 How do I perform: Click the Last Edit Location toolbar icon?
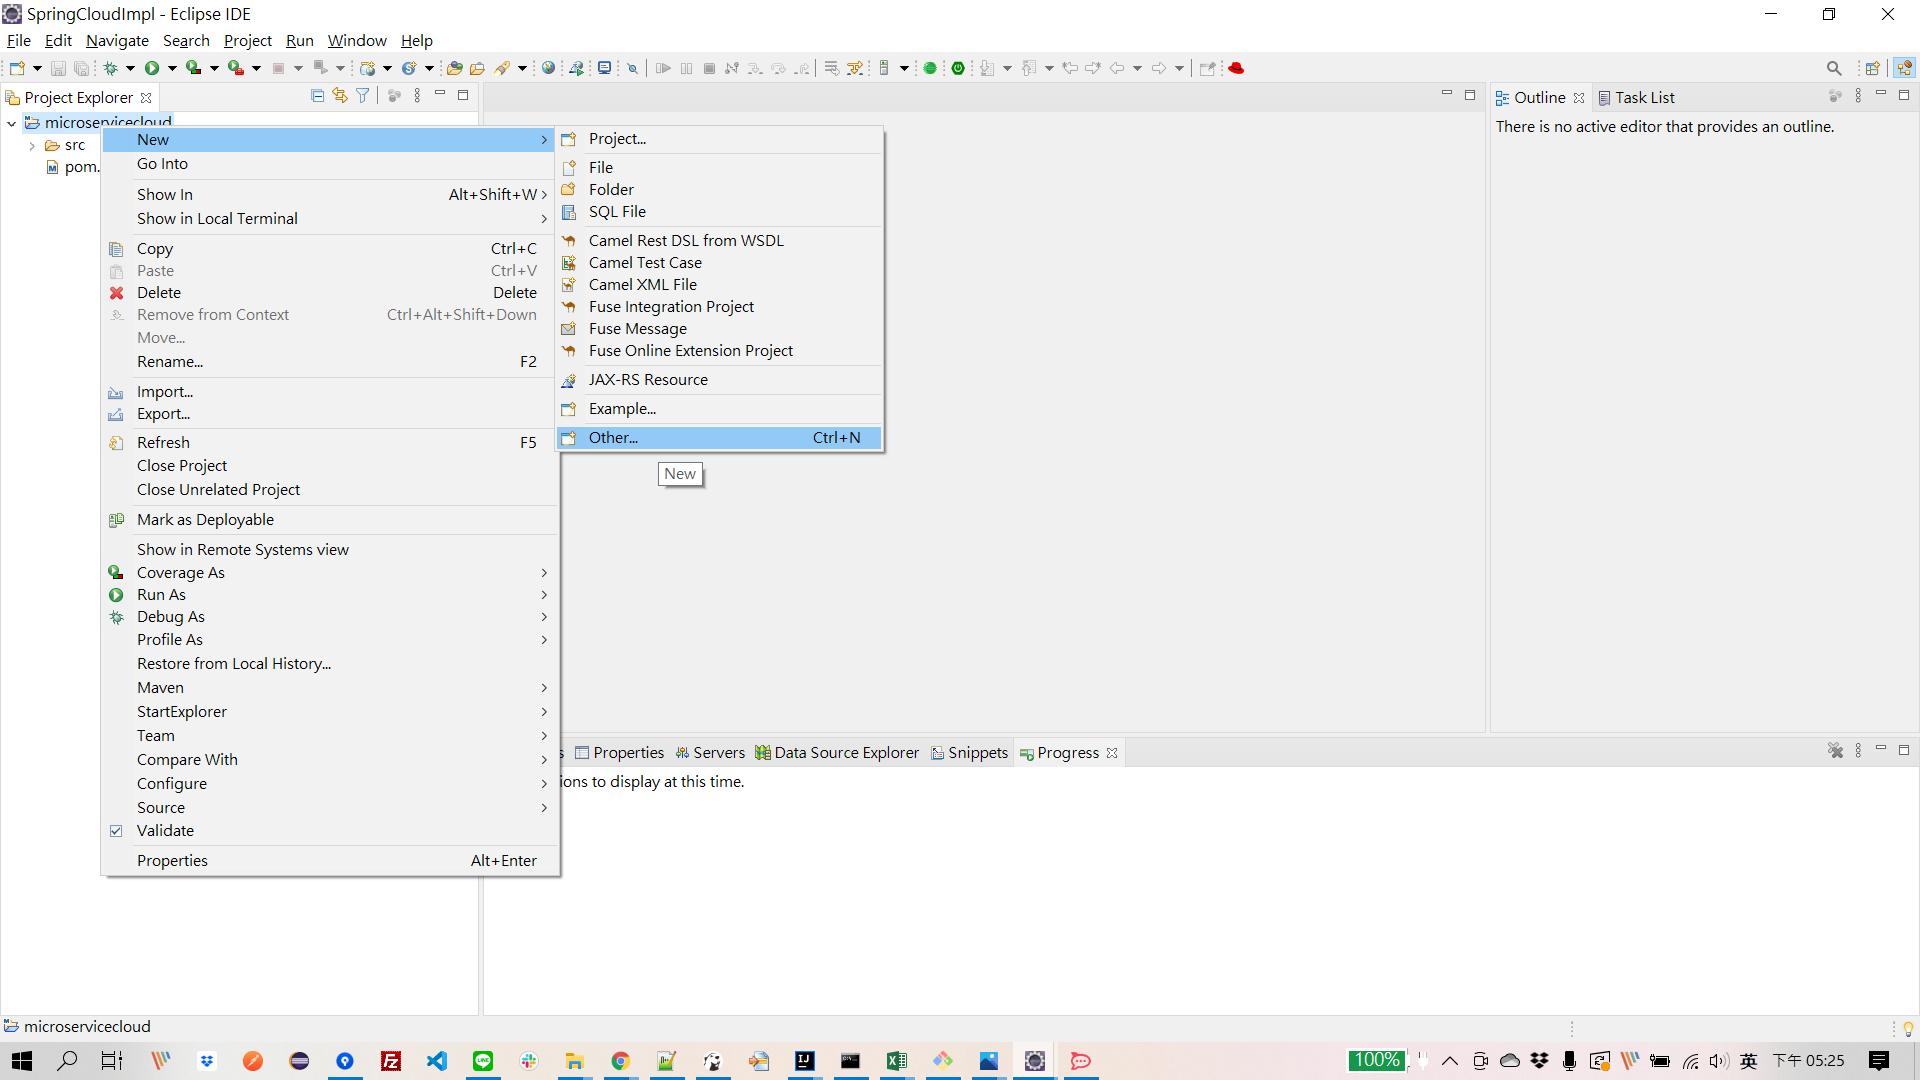pos(1070,68)
